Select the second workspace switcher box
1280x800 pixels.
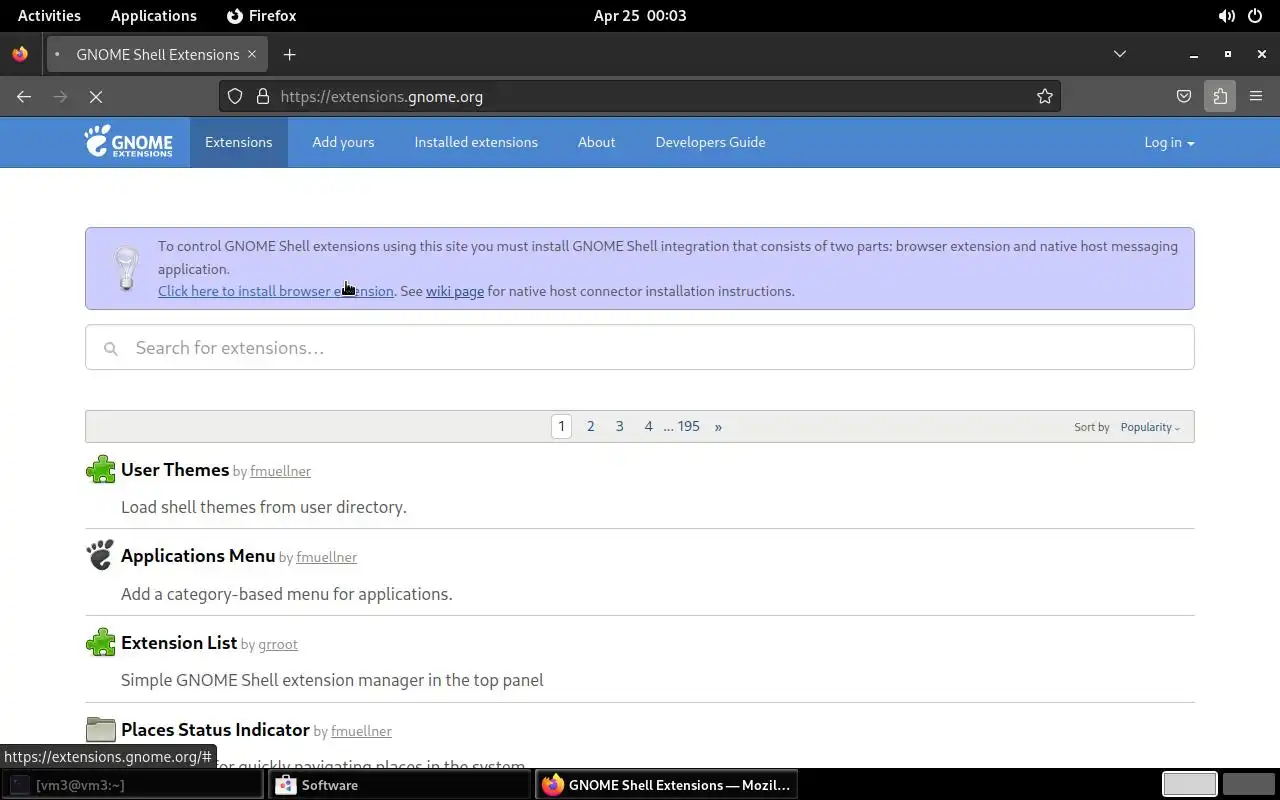(x=1249, y=785)
